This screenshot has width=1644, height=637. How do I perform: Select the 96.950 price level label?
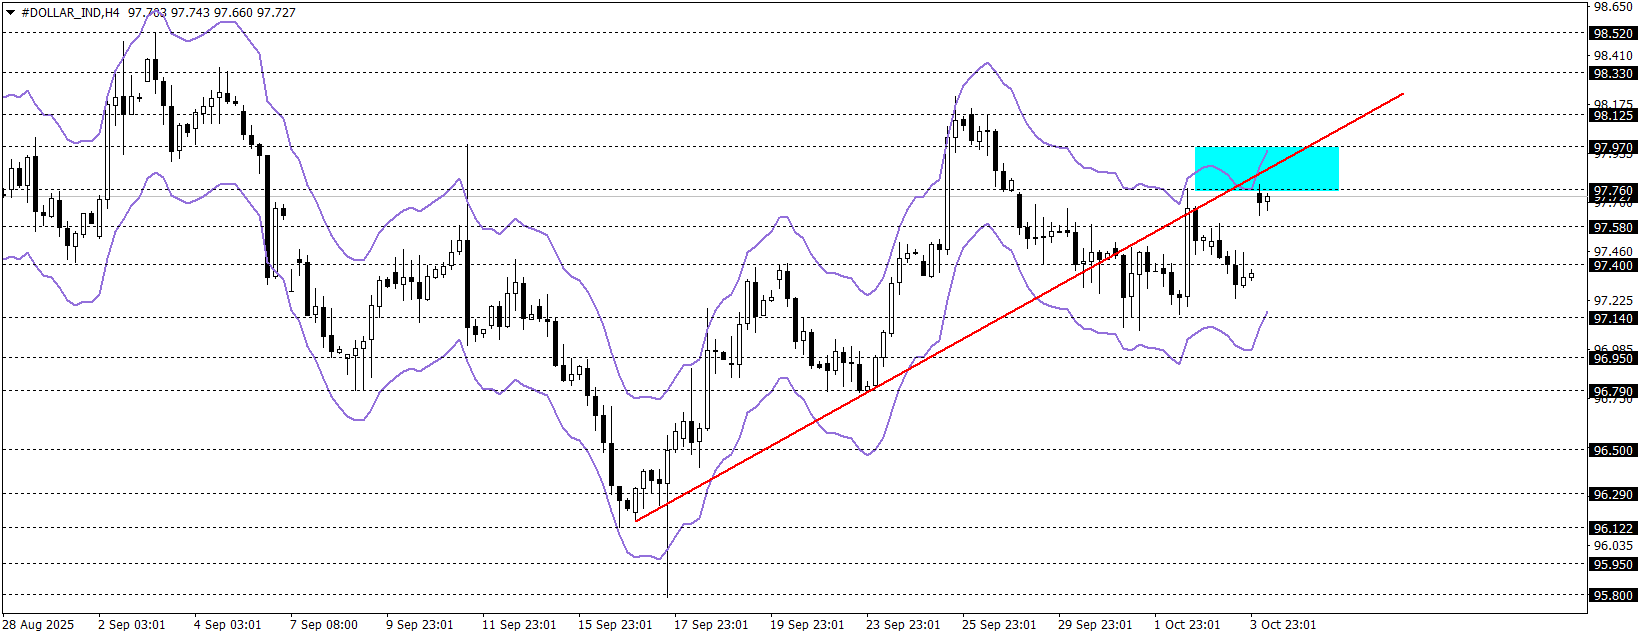tap(1613, 358)
